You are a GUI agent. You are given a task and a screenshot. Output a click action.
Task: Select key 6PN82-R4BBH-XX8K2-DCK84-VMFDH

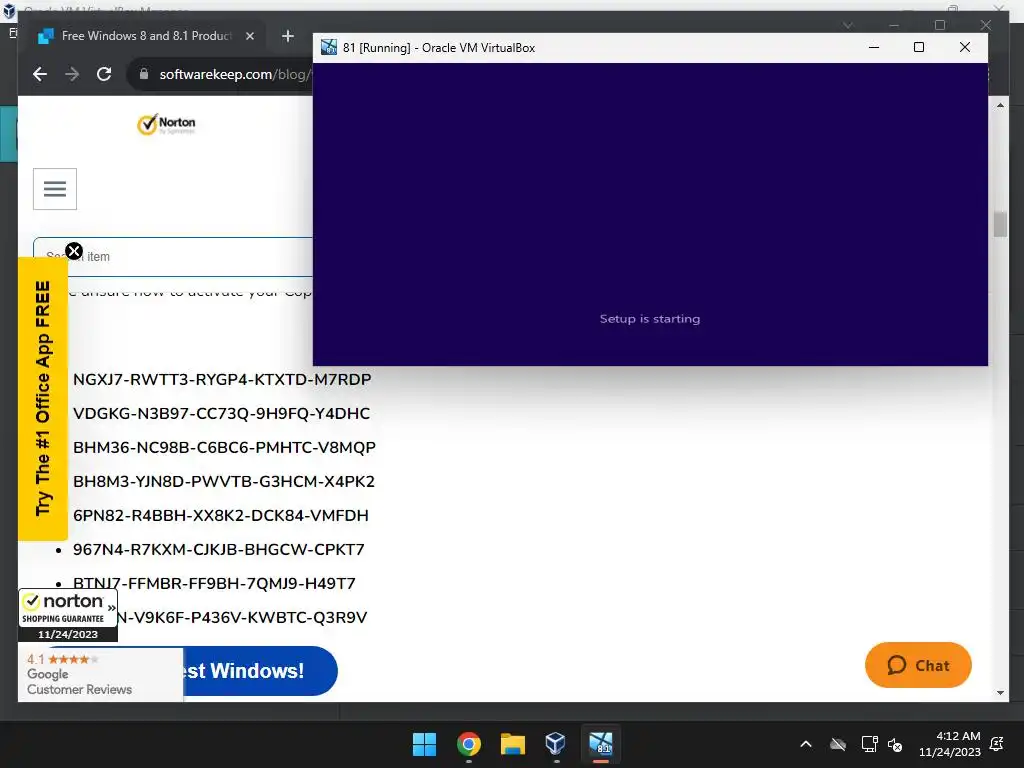coord(221,515)
